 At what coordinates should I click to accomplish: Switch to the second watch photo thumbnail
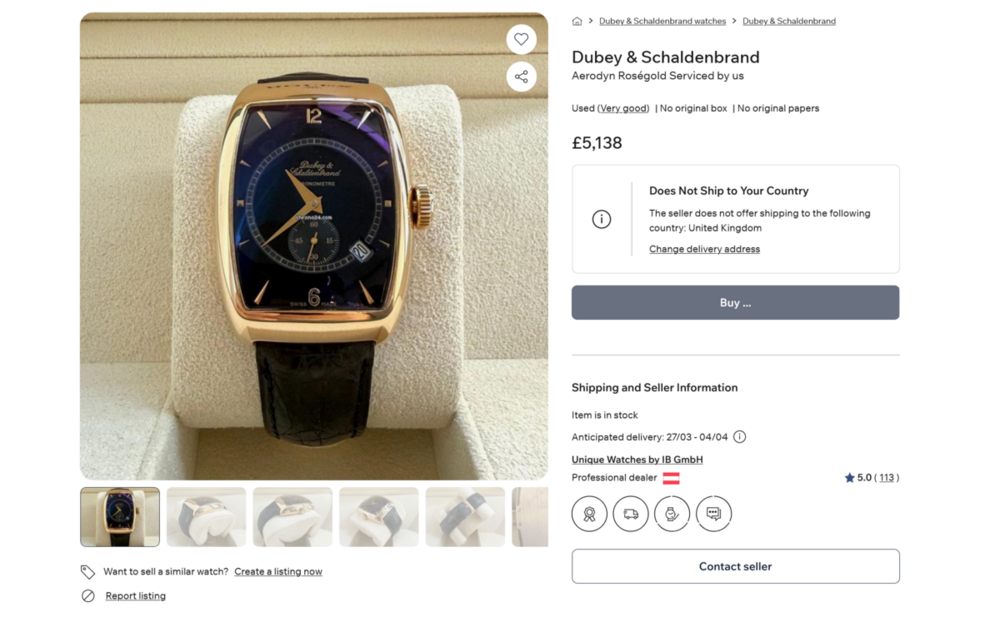pos(206,516)
